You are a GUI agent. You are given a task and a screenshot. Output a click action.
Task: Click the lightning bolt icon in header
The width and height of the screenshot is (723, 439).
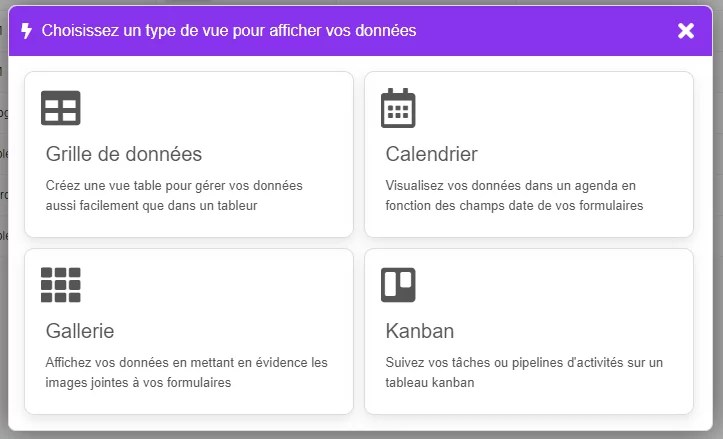(26, 31)
